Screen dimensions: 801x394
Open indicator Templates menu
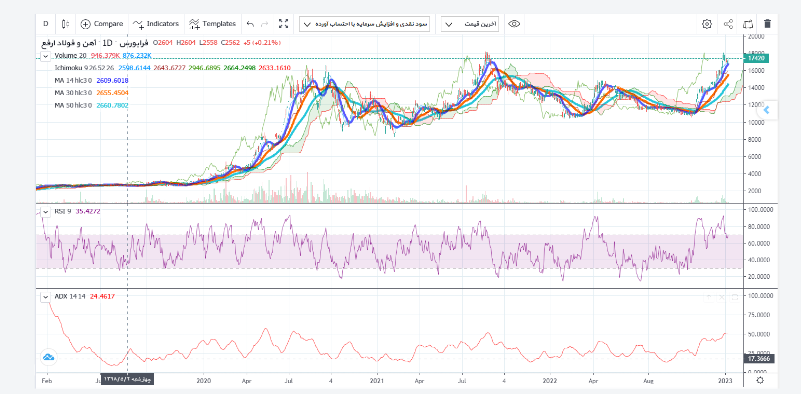[213, 24]
